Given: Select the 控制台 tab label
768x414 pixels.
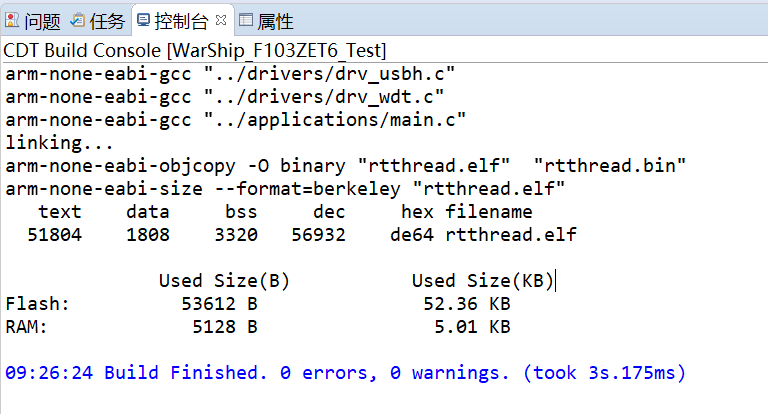Looking at the screenshot, I should click(182, 21).
